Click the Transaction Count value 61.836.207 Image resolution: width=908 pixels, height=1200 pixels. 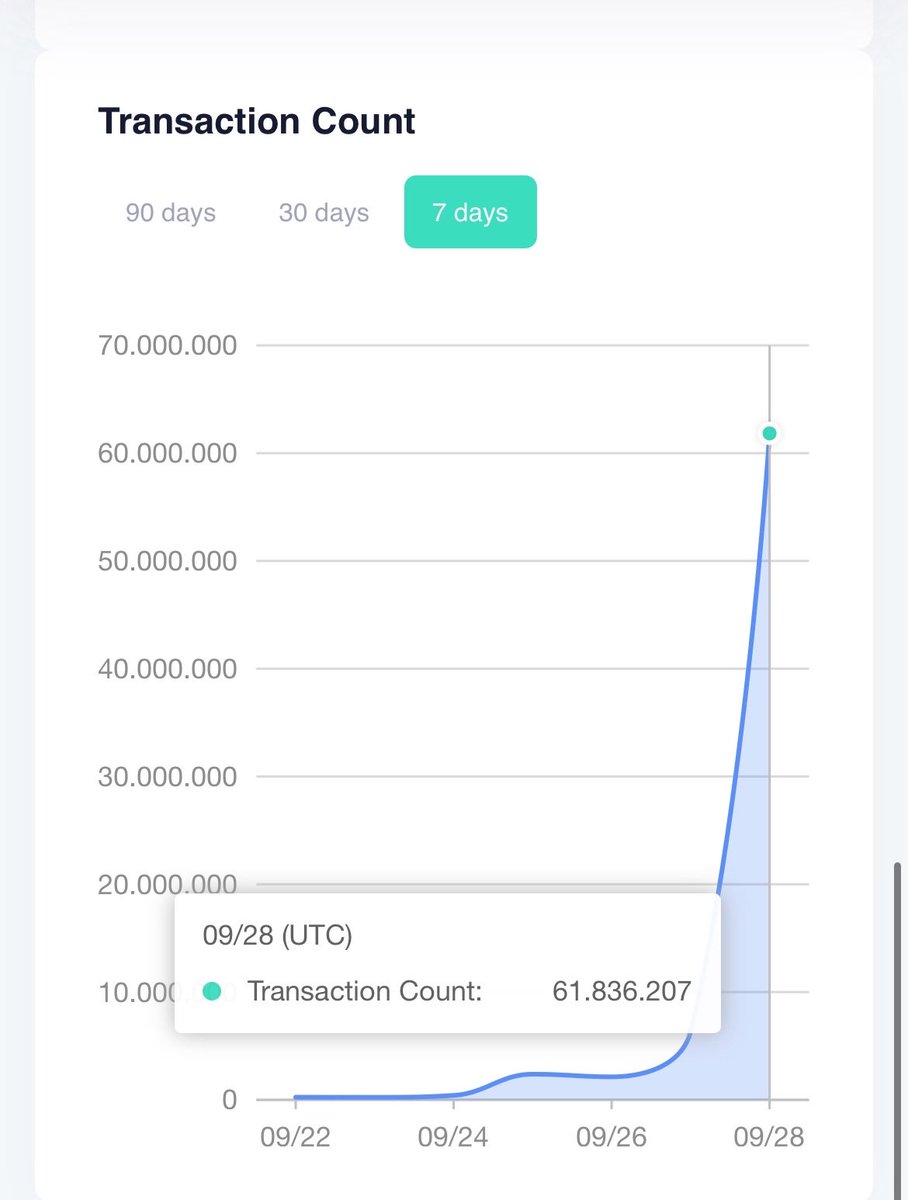click(622, 991)
